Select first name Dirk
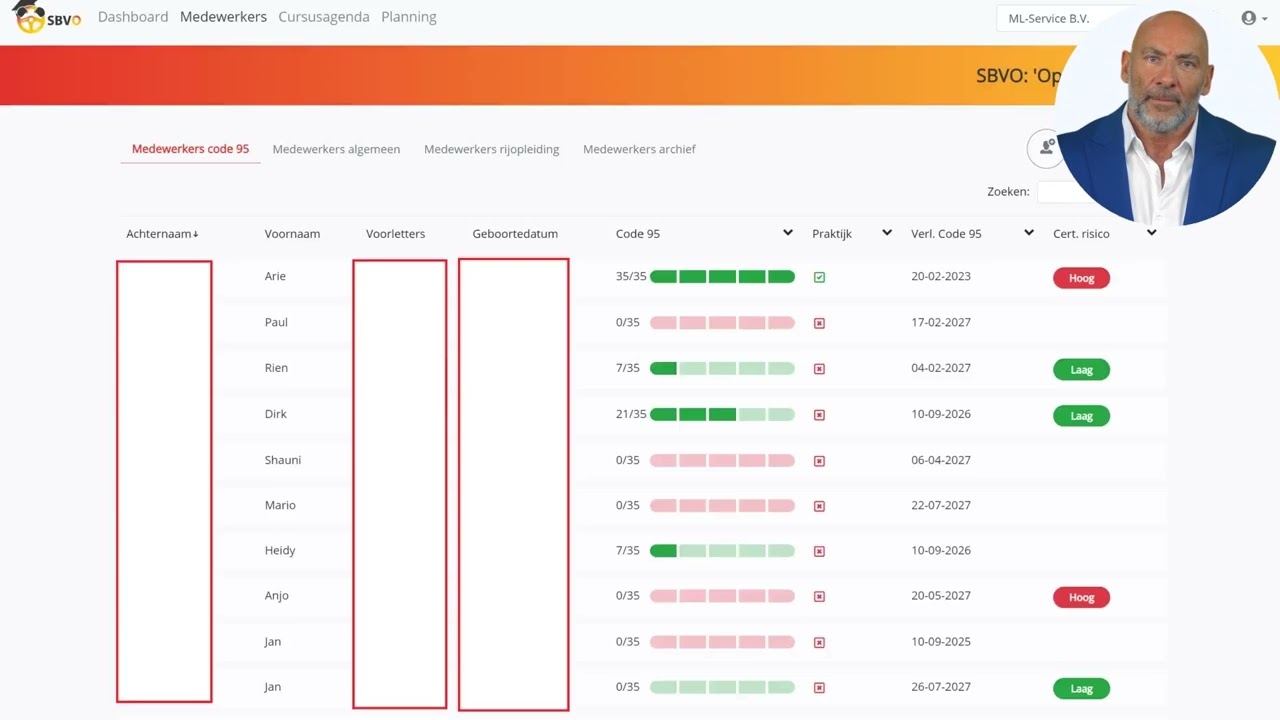1280x720 pixels. pos(275,414)
